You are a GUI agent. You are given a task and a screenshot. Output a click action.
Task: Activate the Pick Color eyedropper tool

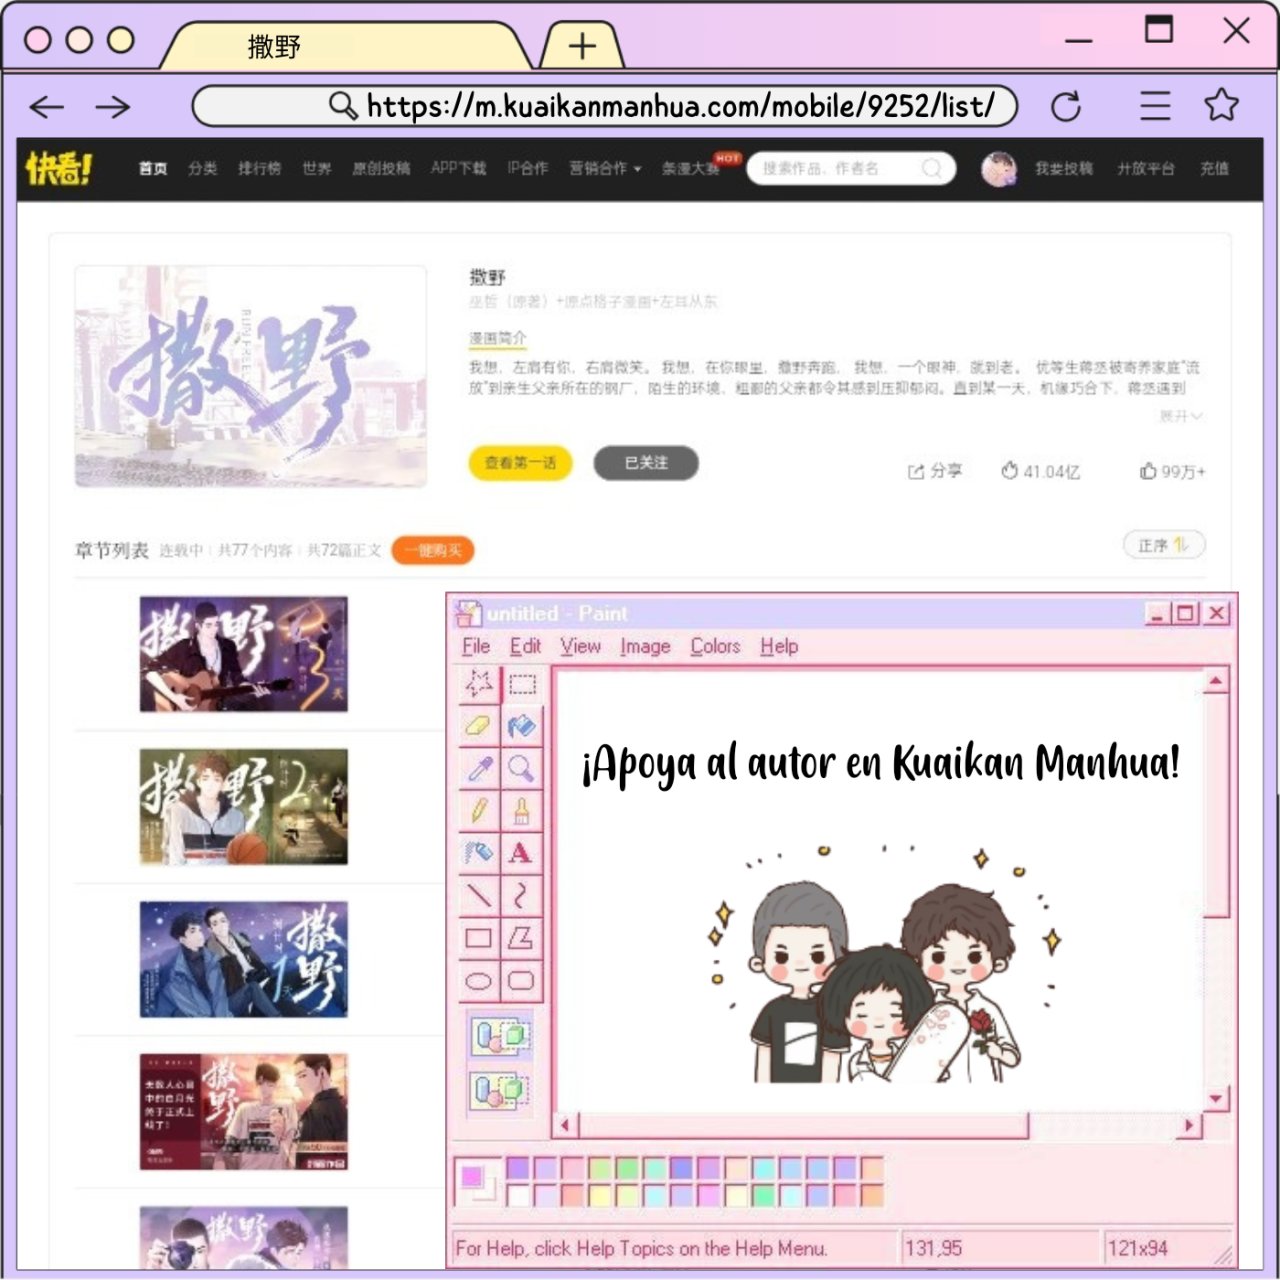[479, 768]
